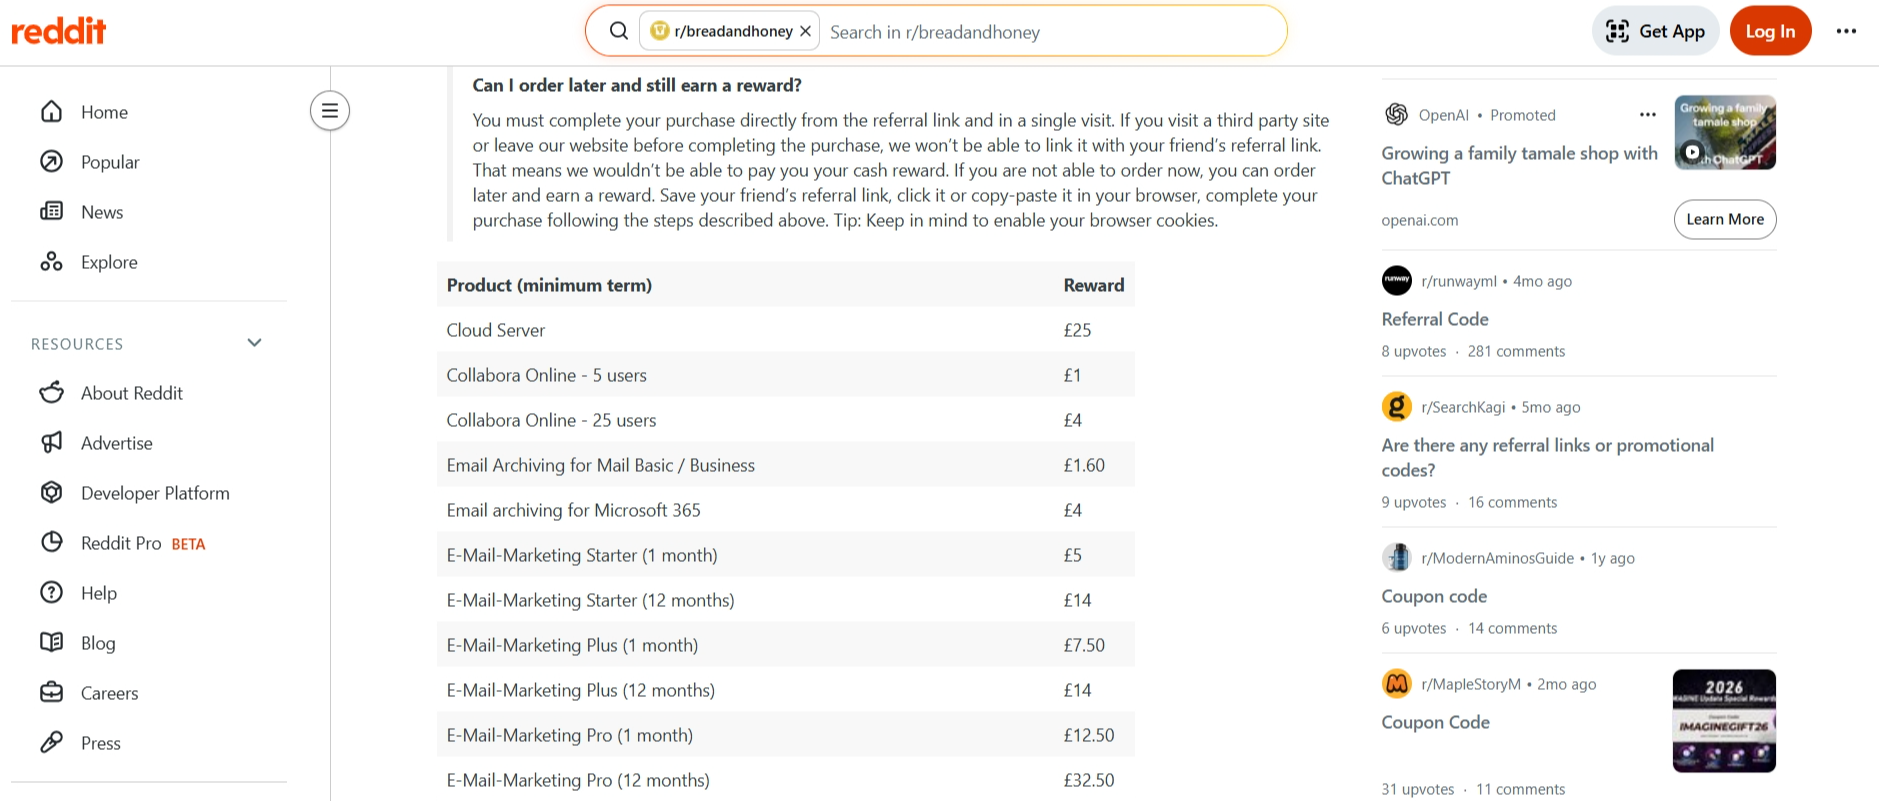This screenshot has width=1879, height=801.
Task: Open the 'Coupon Code' MapleStoryM post
Action: (1435, 722)
